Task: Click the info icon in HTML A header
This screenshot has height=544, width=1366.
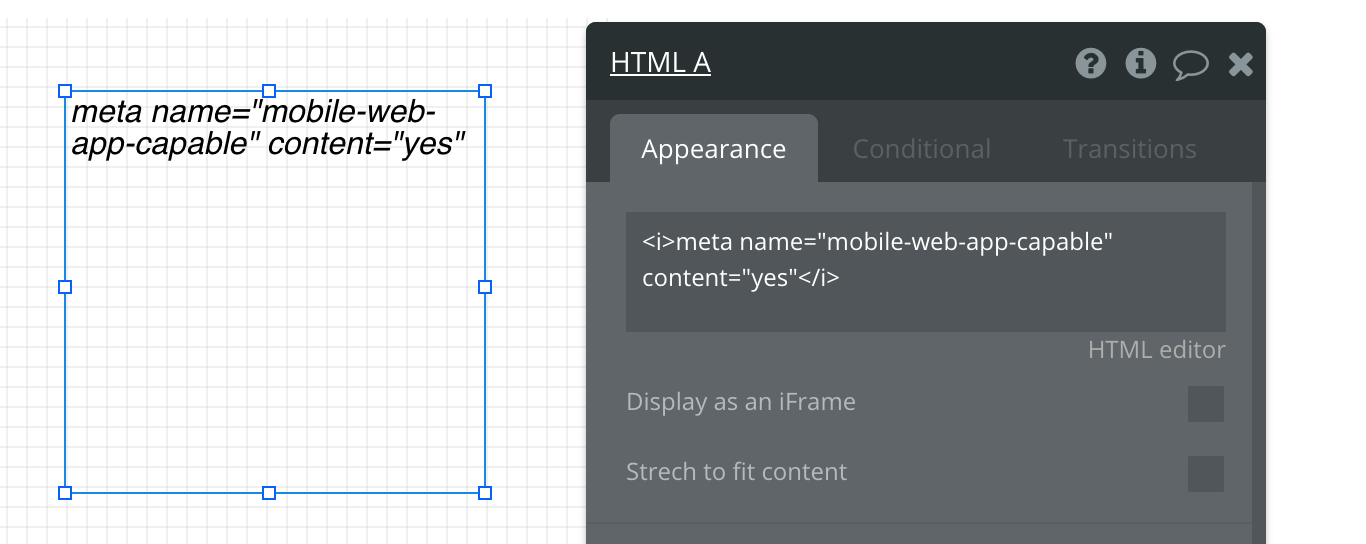Action: 1141,64
